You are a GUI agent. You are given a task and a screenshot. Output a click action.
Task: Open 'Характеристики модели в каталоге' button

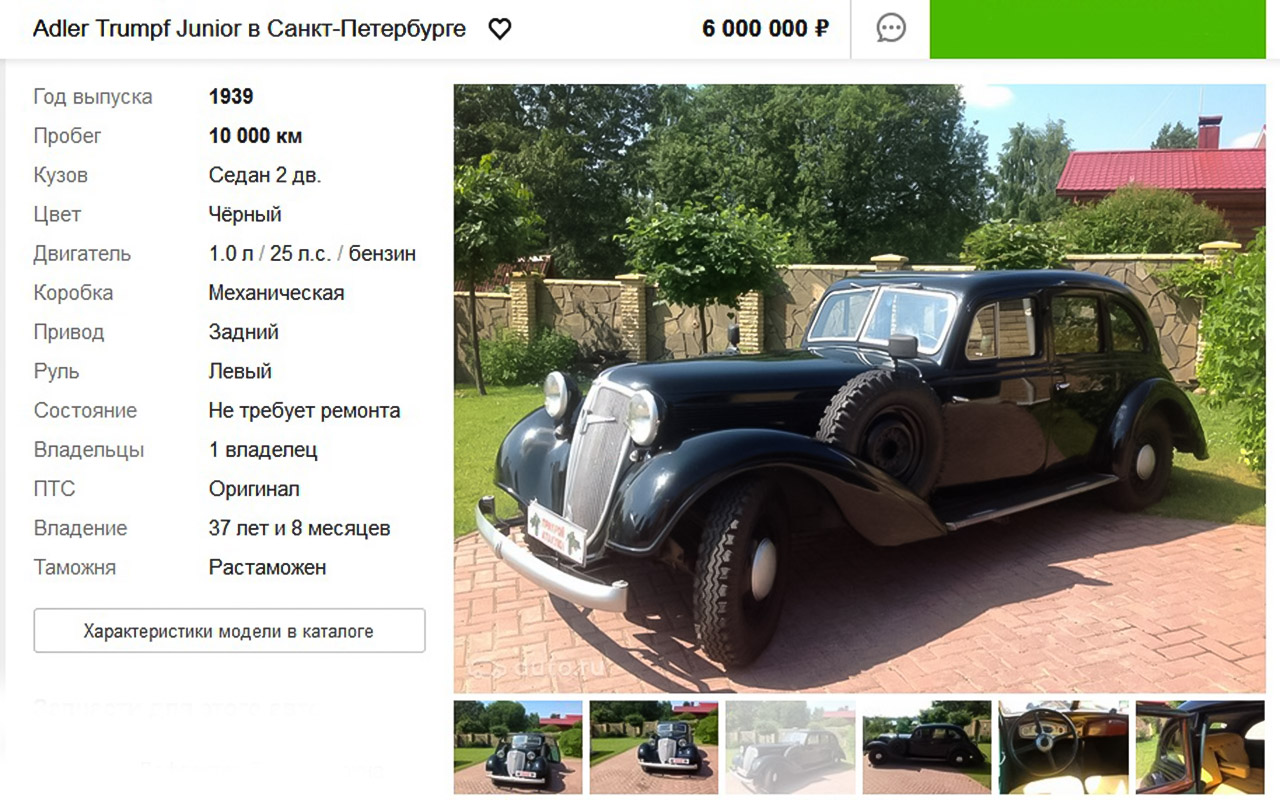(x=229, y=631)
